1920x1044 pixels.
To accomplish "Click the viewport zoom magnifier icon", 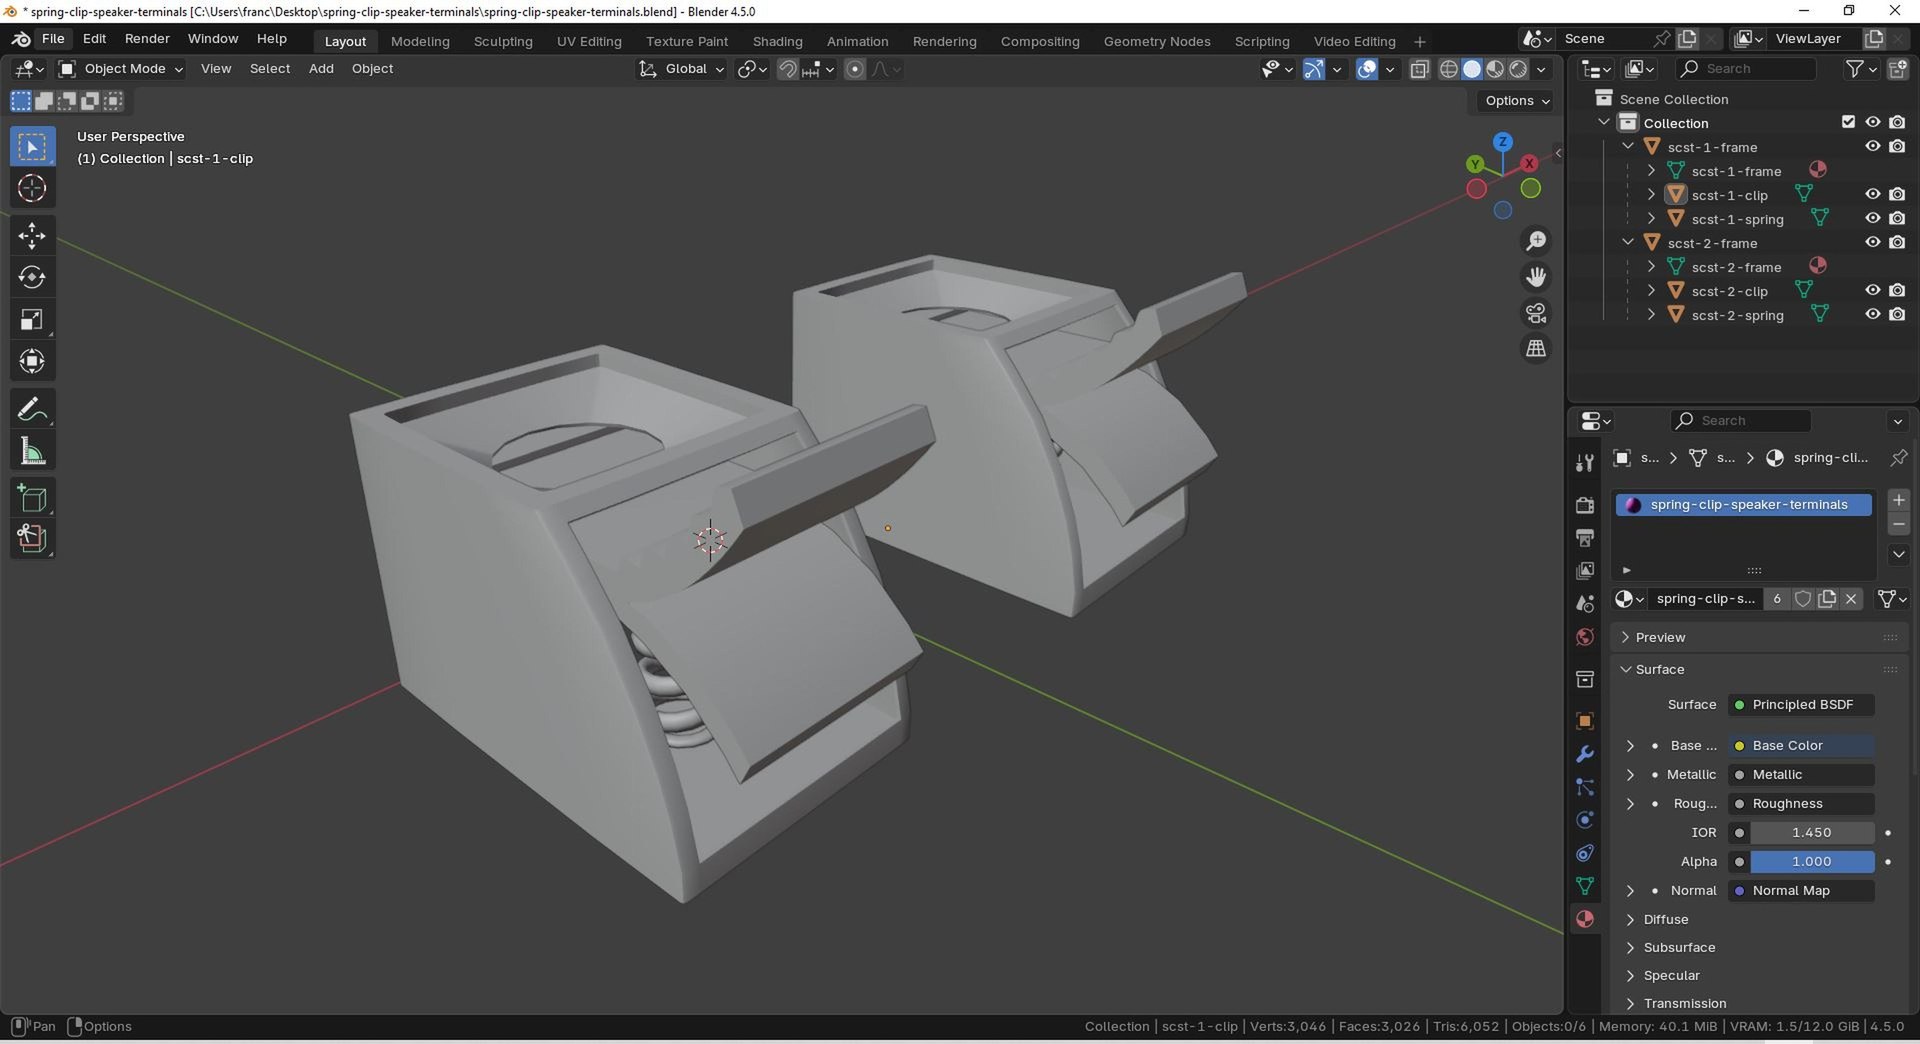I will [x=1536, y=241].
